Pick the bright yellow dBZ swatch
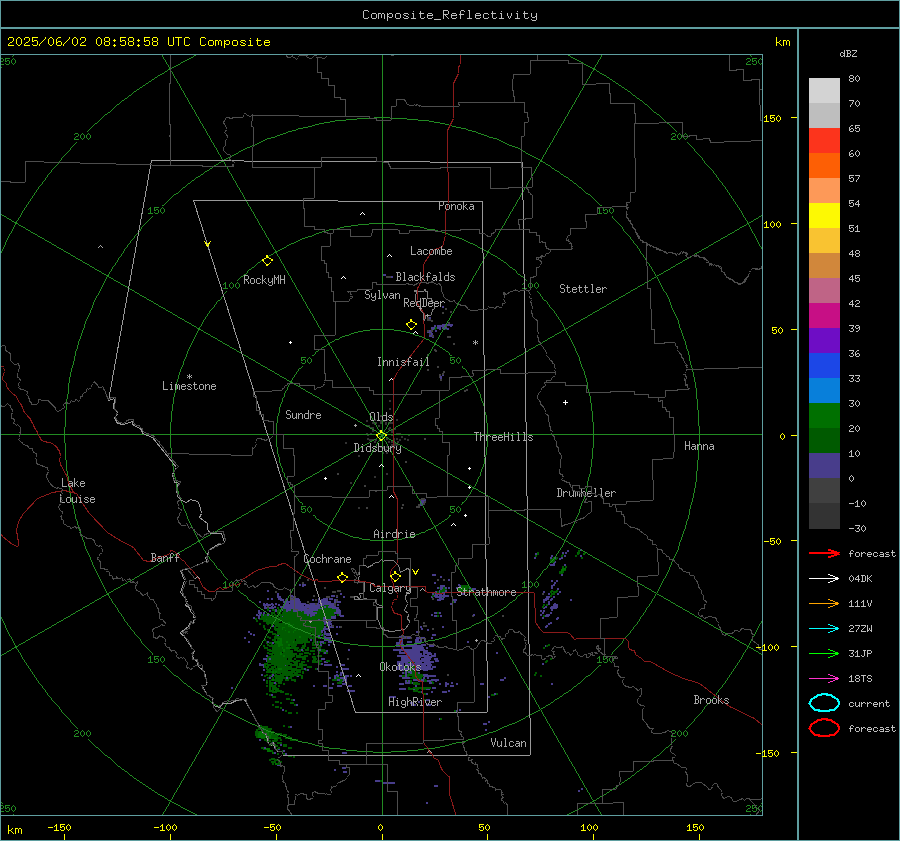 point(824,215)
